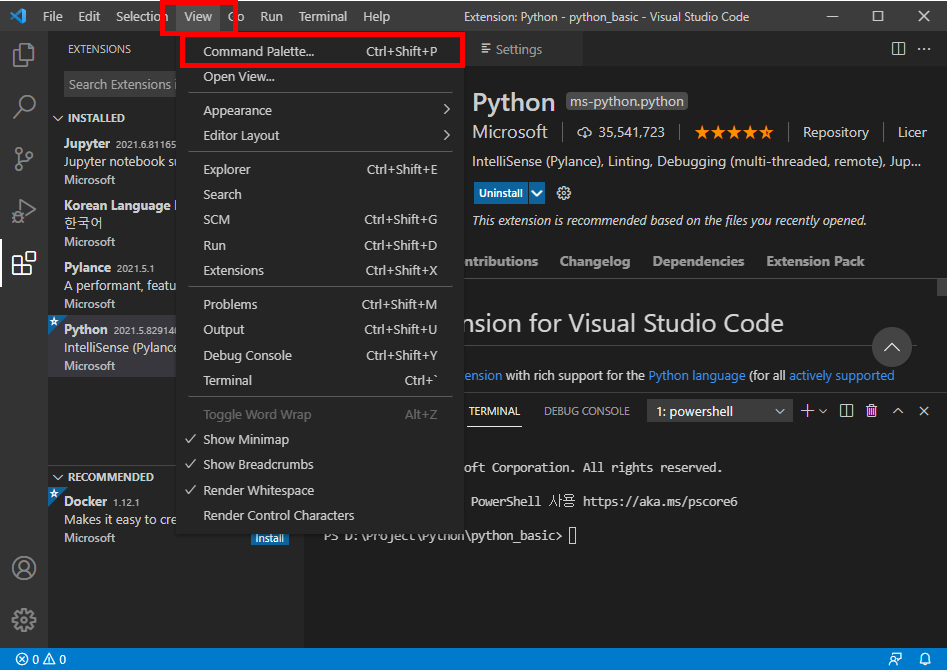Open the Changelog tab
Screen dimensions: 947x670
594,262
